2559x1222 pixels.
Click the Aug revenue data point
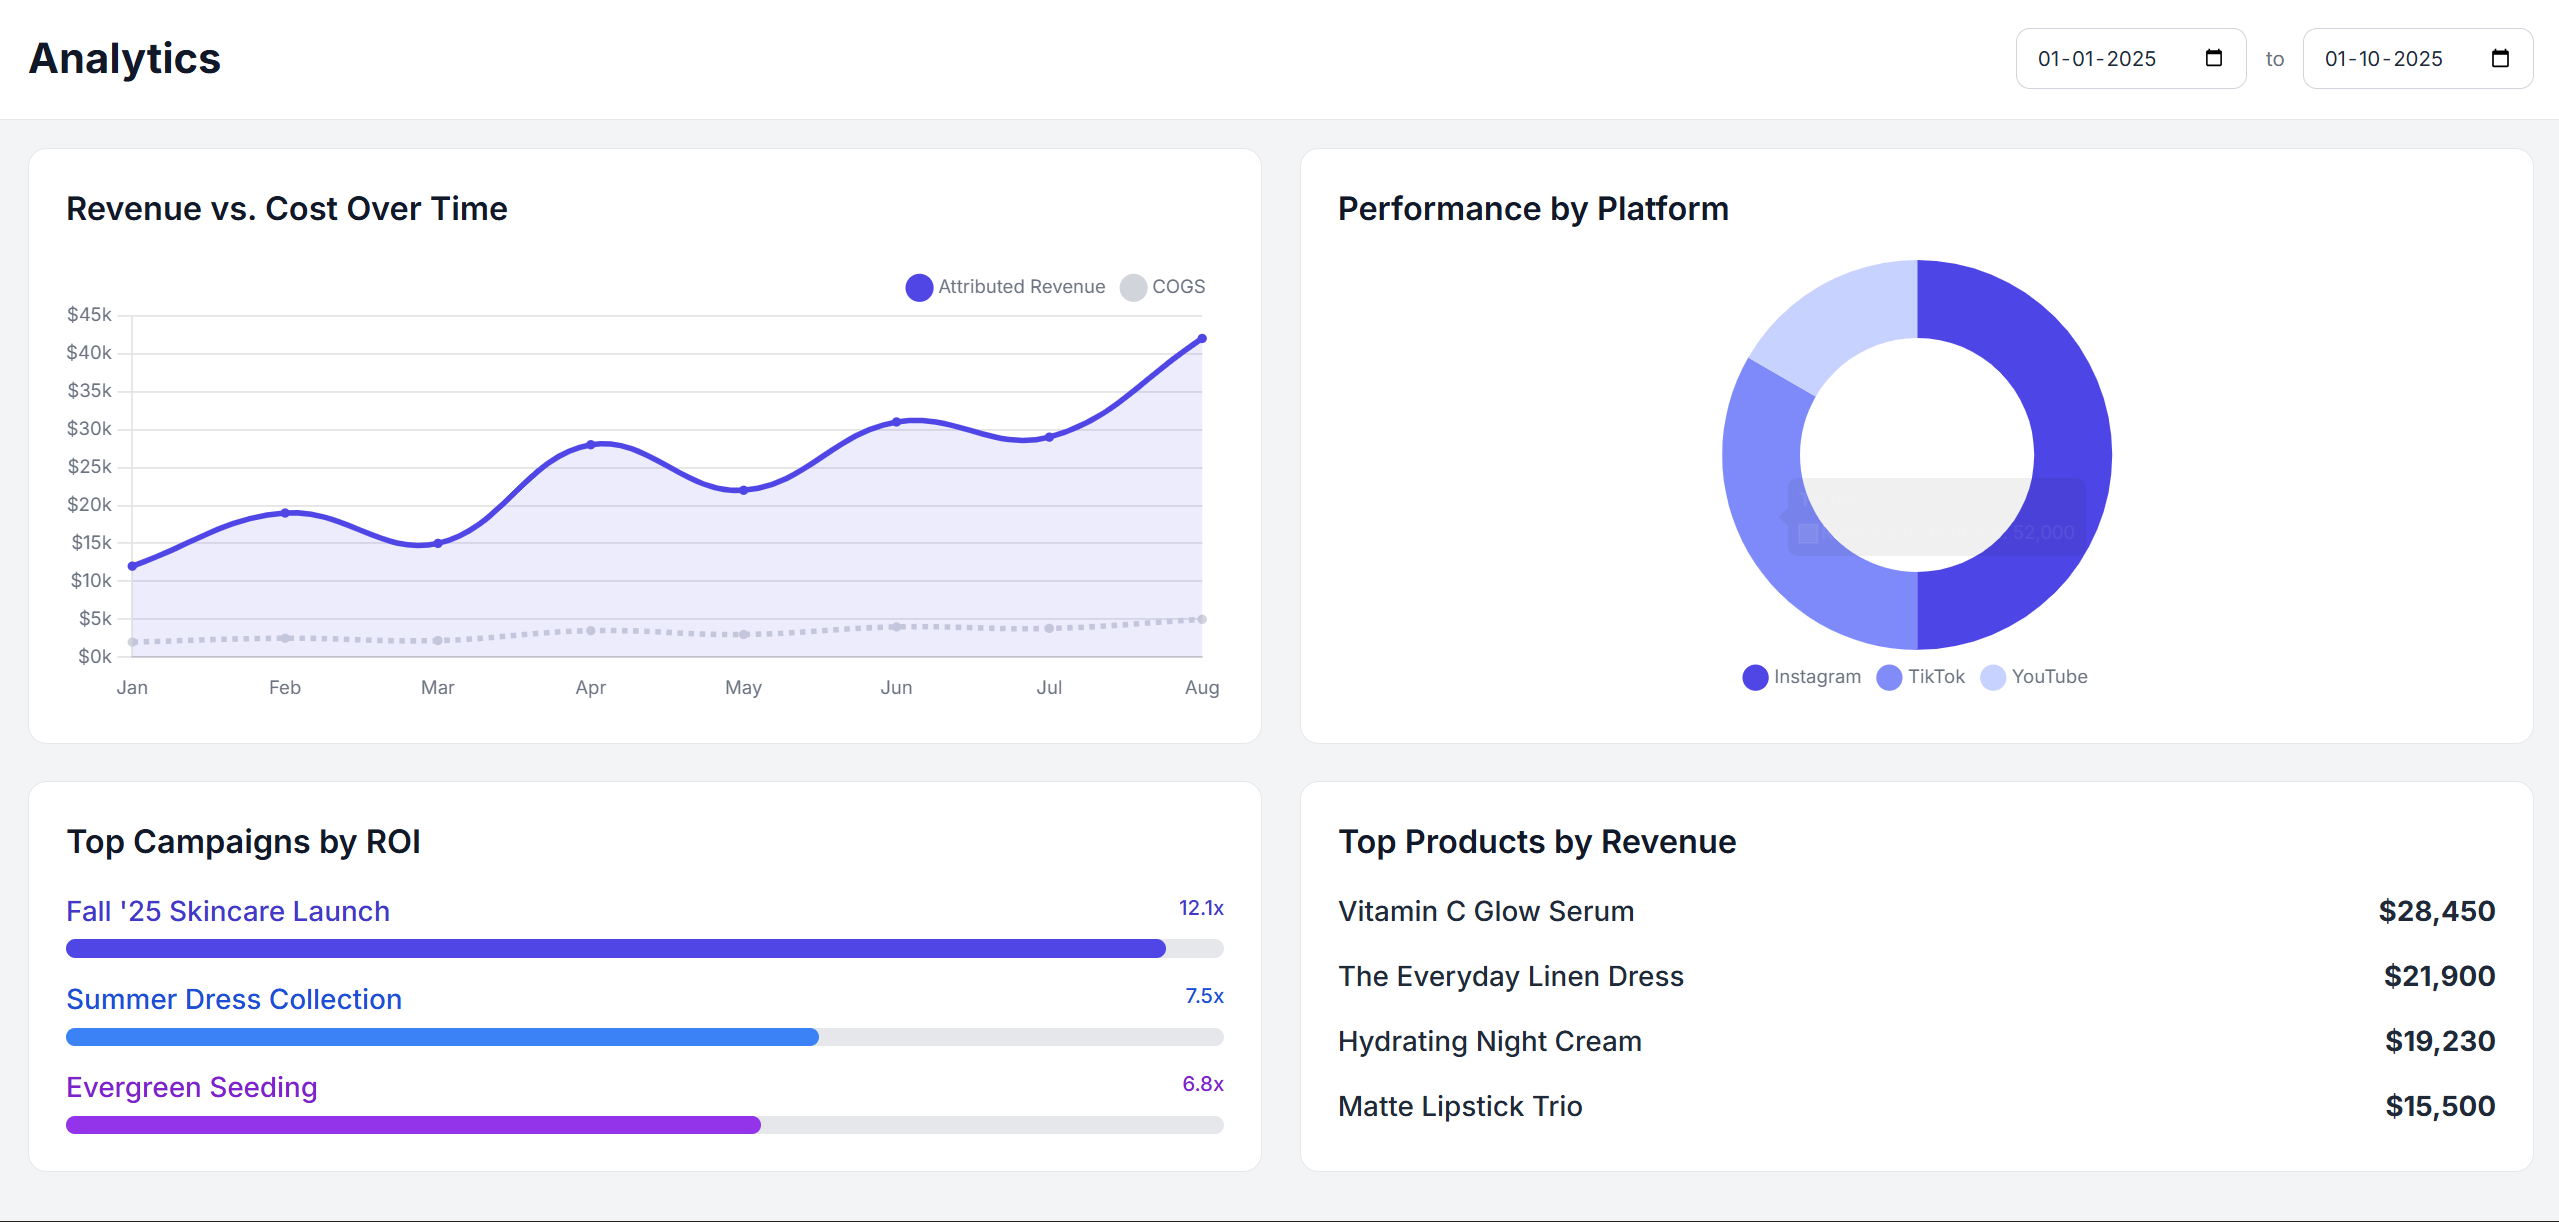(x=1202, y=339)
